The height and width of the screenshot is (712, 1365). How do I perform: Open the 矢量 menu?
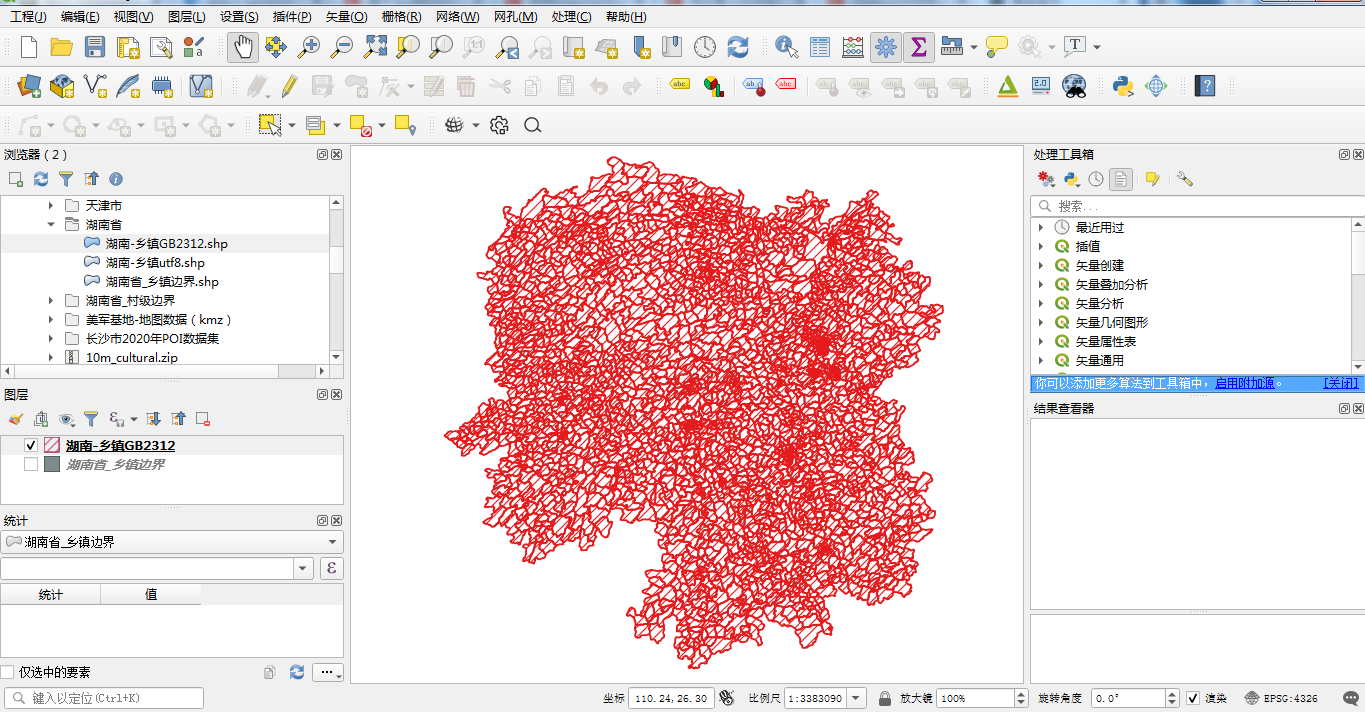click(x=347, y=17)
